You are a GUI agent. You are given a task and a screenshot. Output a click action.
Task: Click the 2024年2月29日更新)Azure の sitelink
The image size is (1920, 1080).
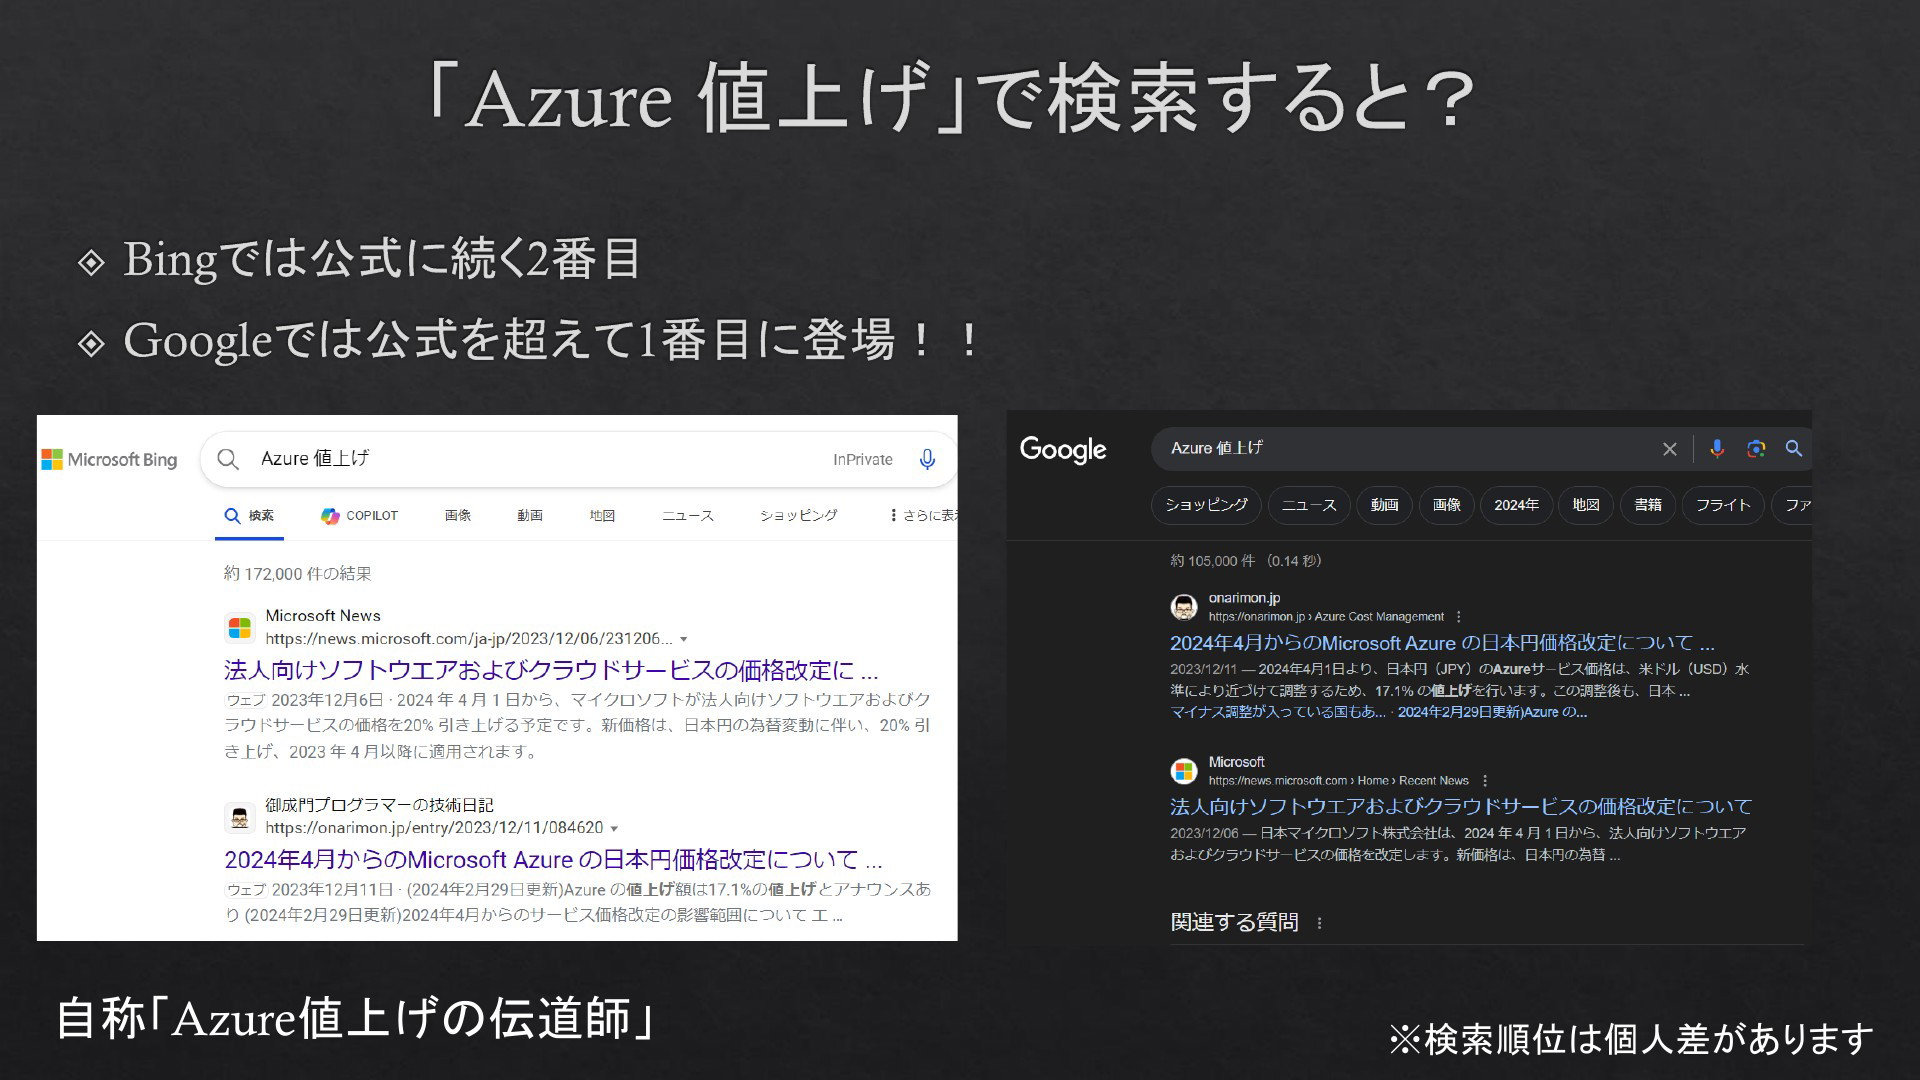1492,713
